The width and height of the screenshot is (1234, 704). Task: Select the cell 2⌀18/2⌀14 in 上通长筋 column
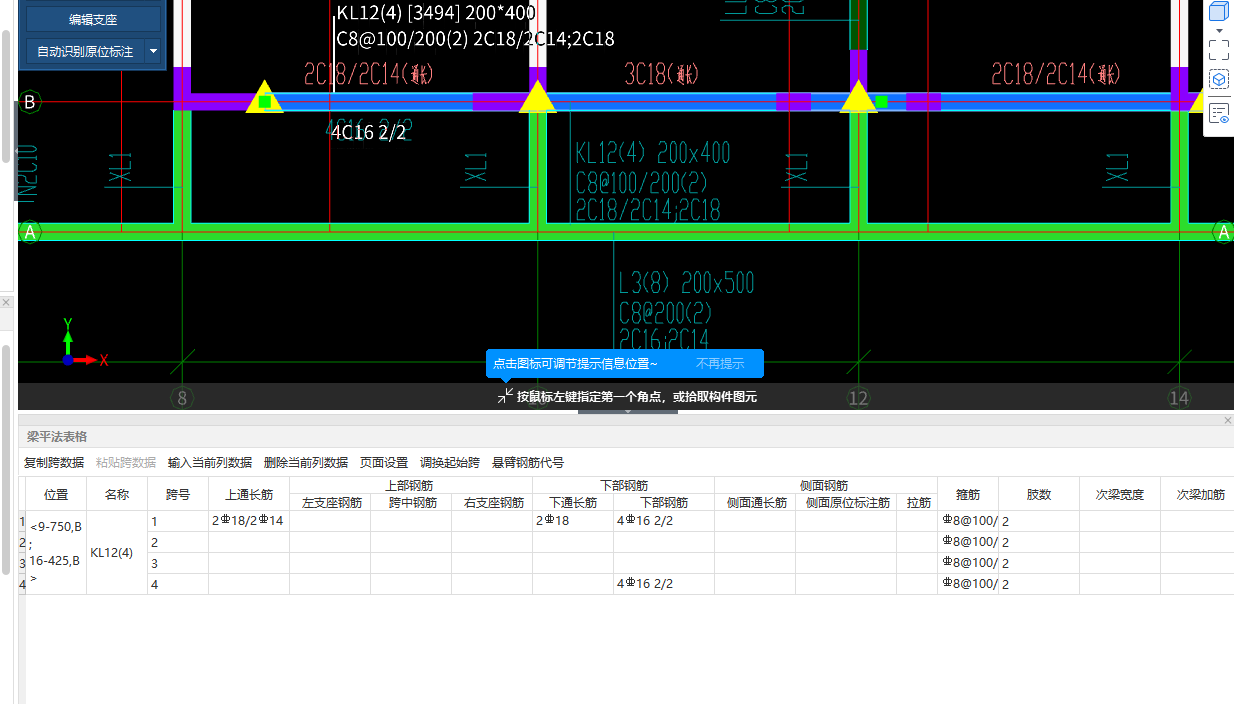[x=249, y=521]
